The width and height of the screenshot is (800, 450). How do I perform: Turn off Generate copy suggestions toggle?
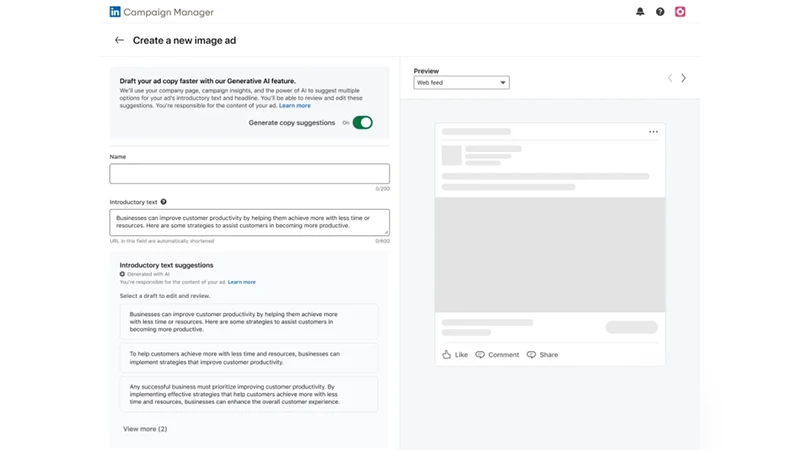362,122
